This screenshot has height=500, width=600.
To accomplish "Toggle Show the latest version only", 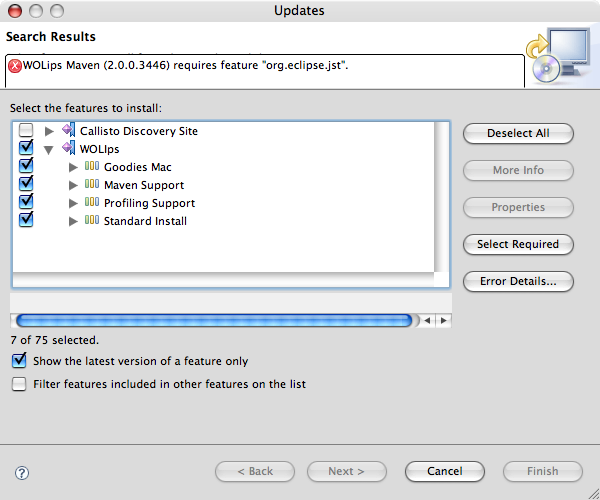I will [19, 360].
